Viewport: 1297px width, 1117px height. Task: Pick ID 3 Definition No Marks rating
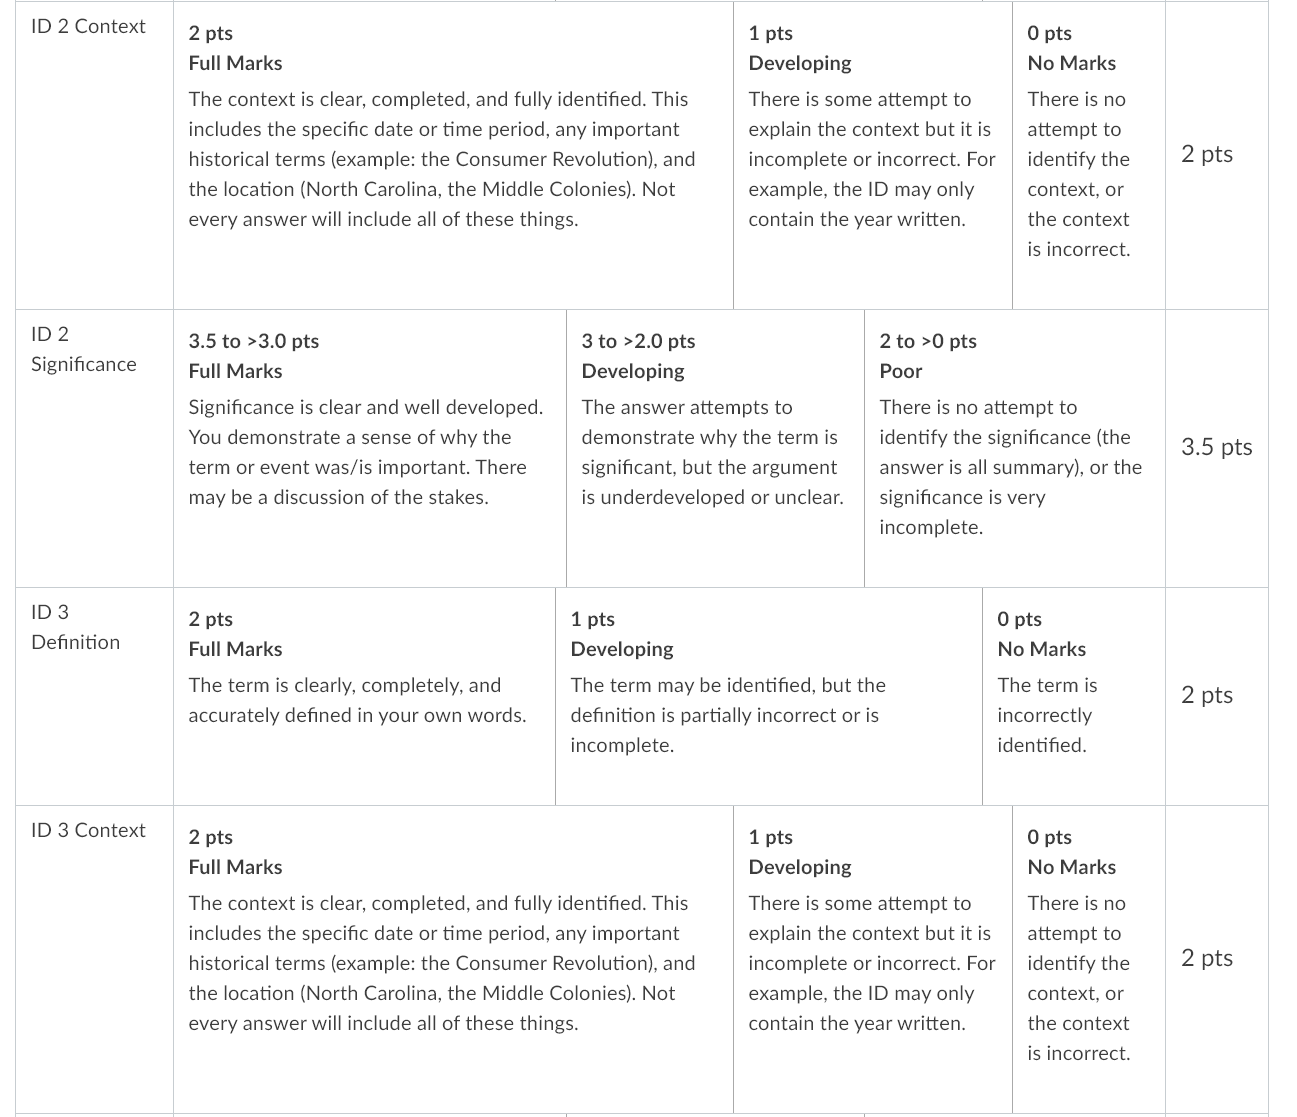pos(1073,696)
